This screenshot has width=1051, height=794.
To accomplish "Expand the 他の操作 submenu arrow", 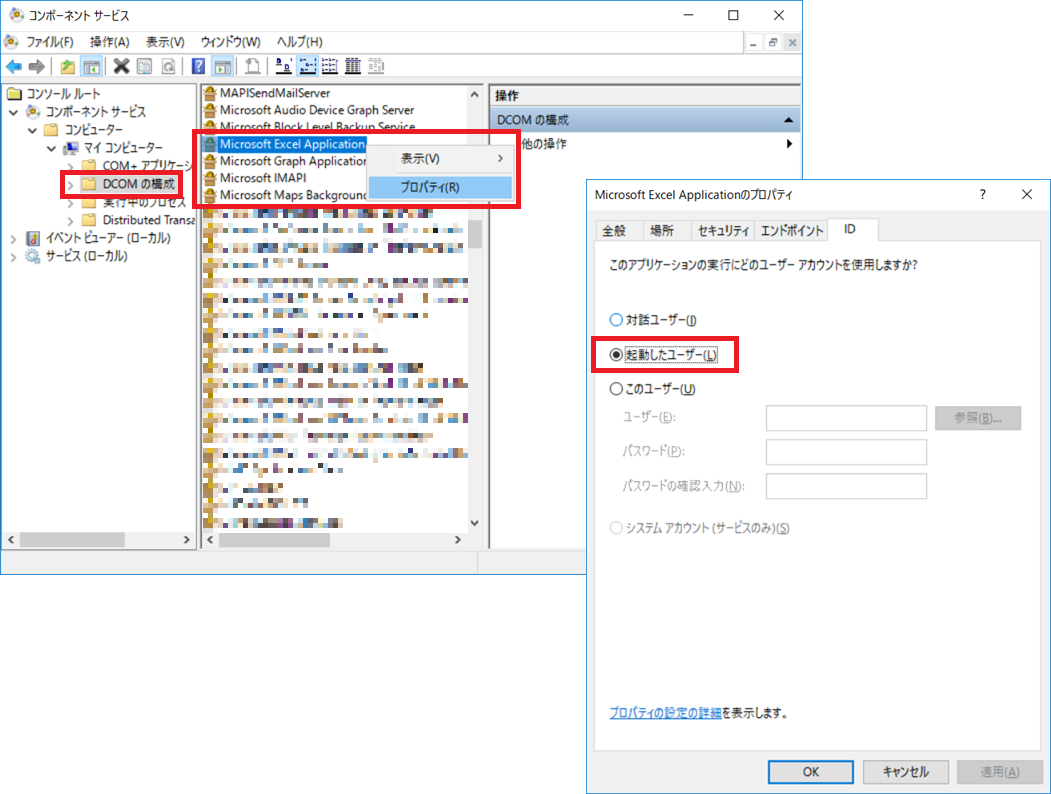I will pos(789,143).
